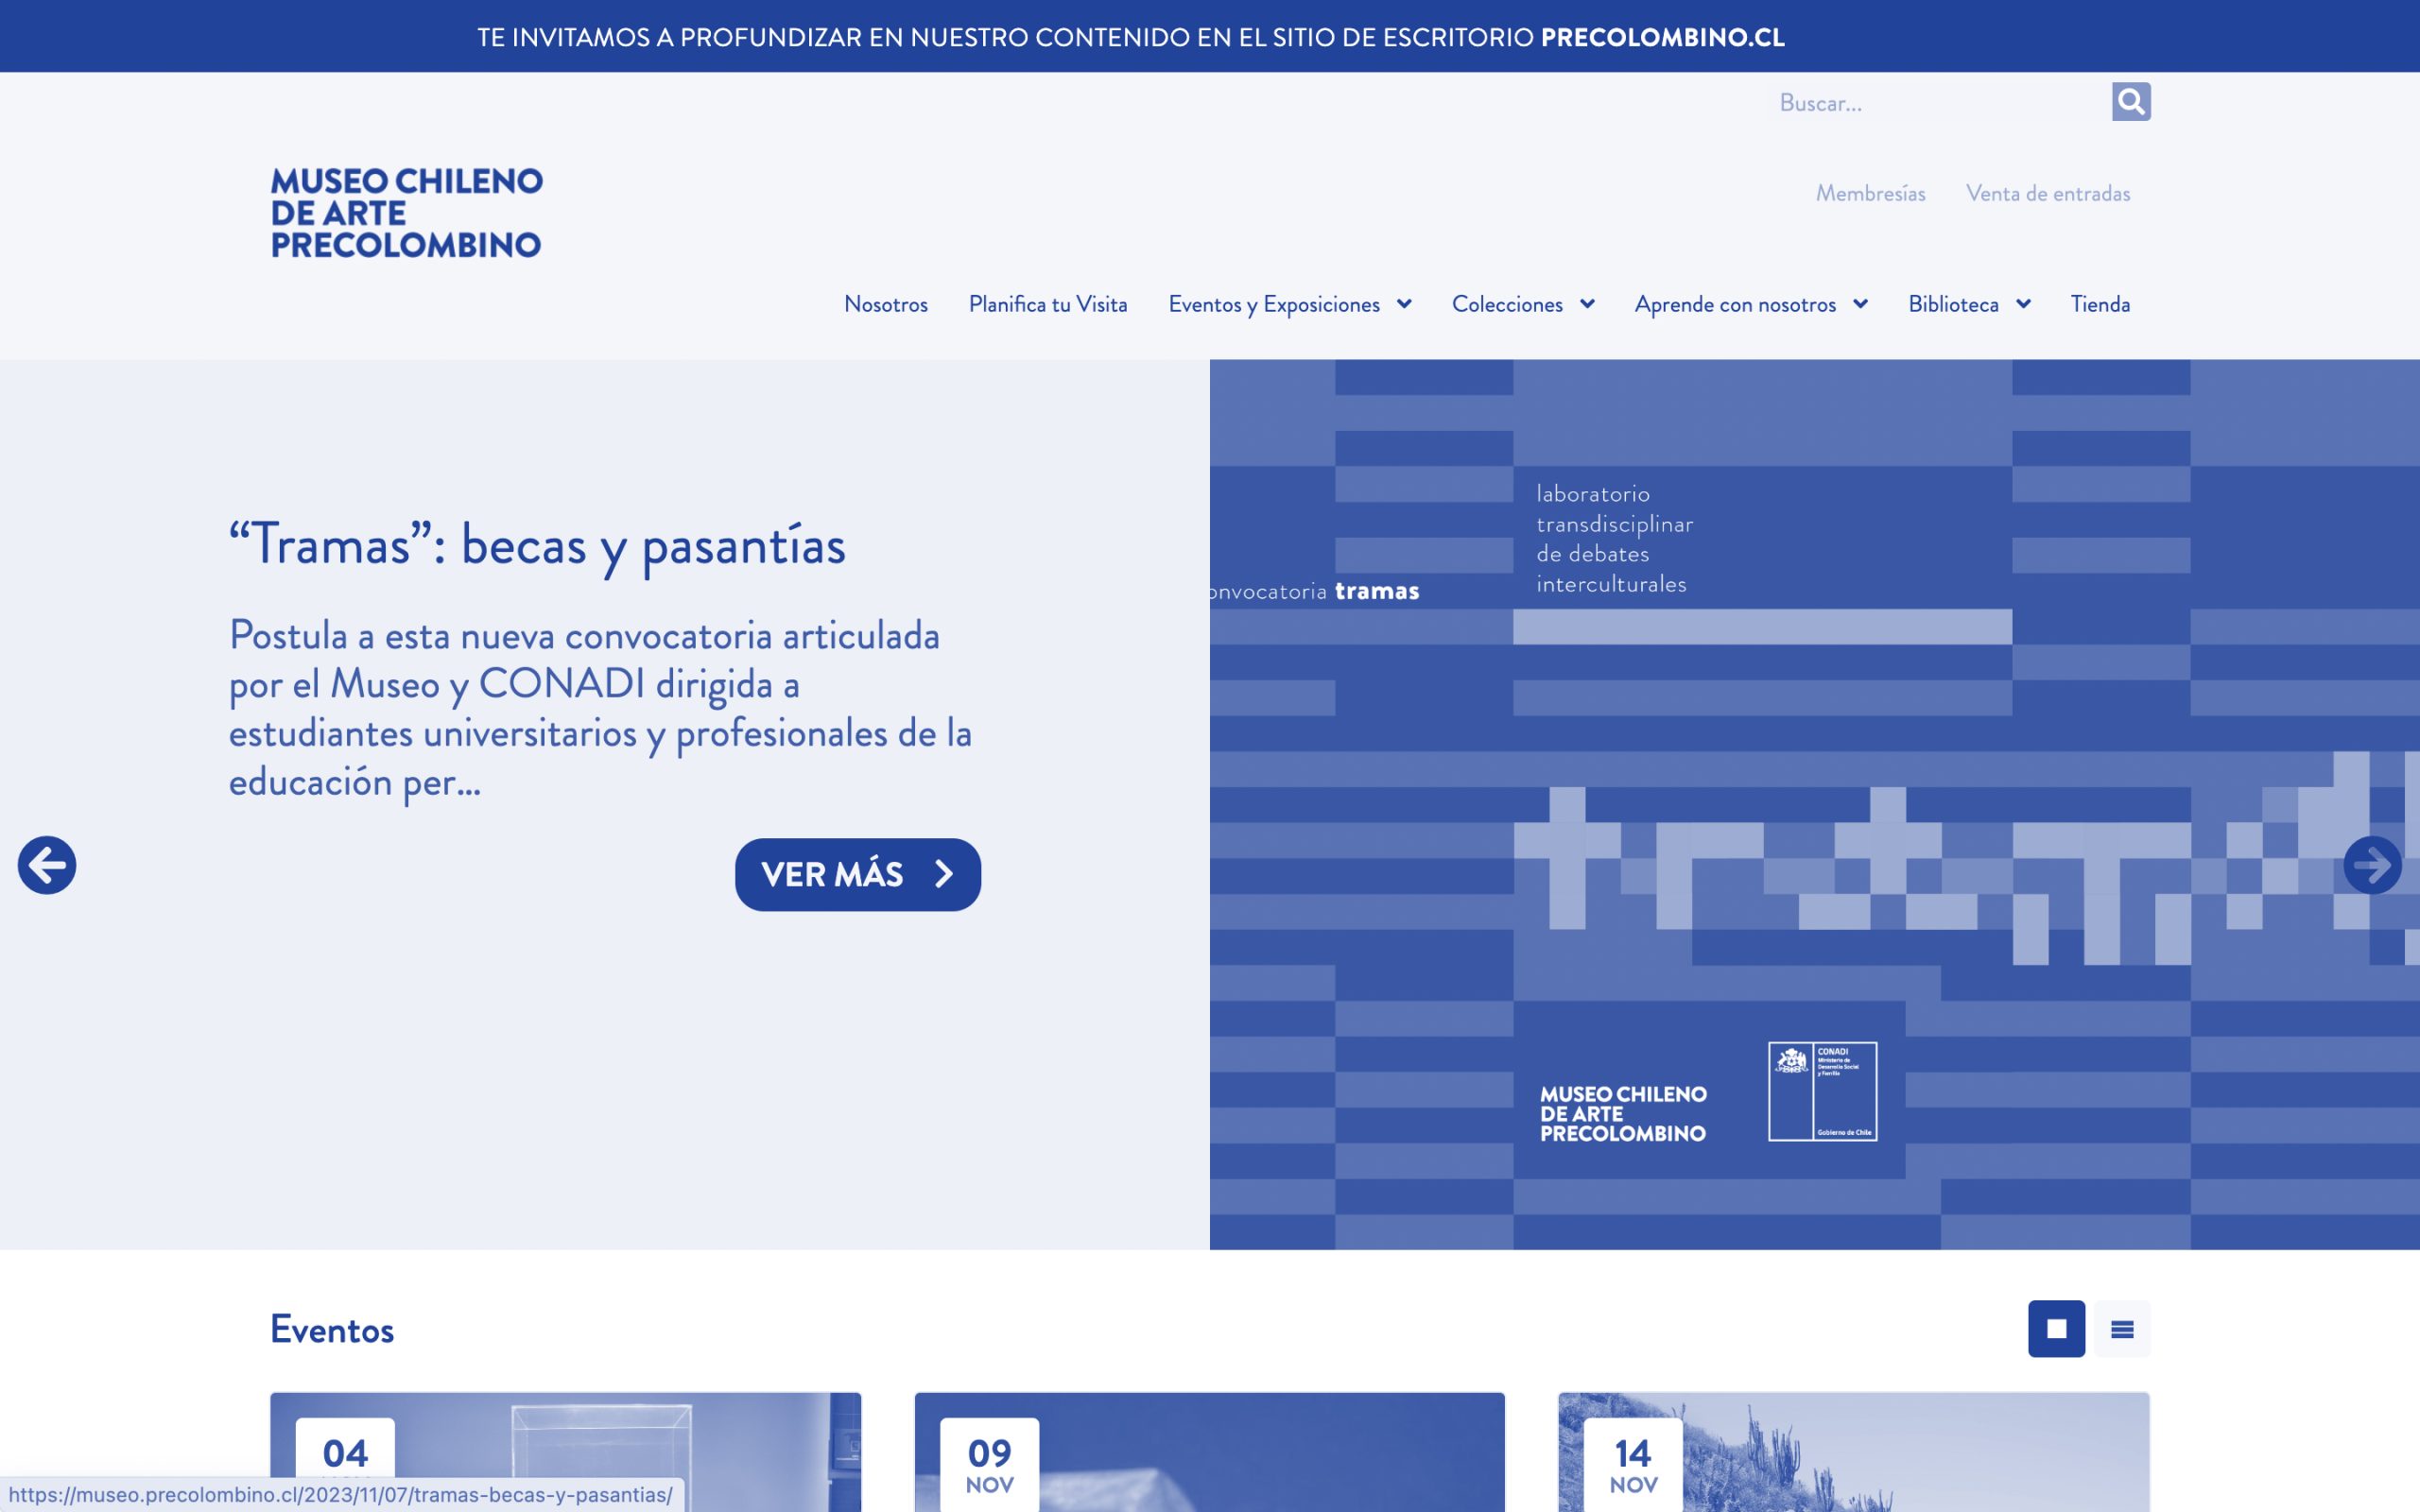Expand the Colecciones dropdown chevron
2420x1512 pixels.
click(1587, 304)
